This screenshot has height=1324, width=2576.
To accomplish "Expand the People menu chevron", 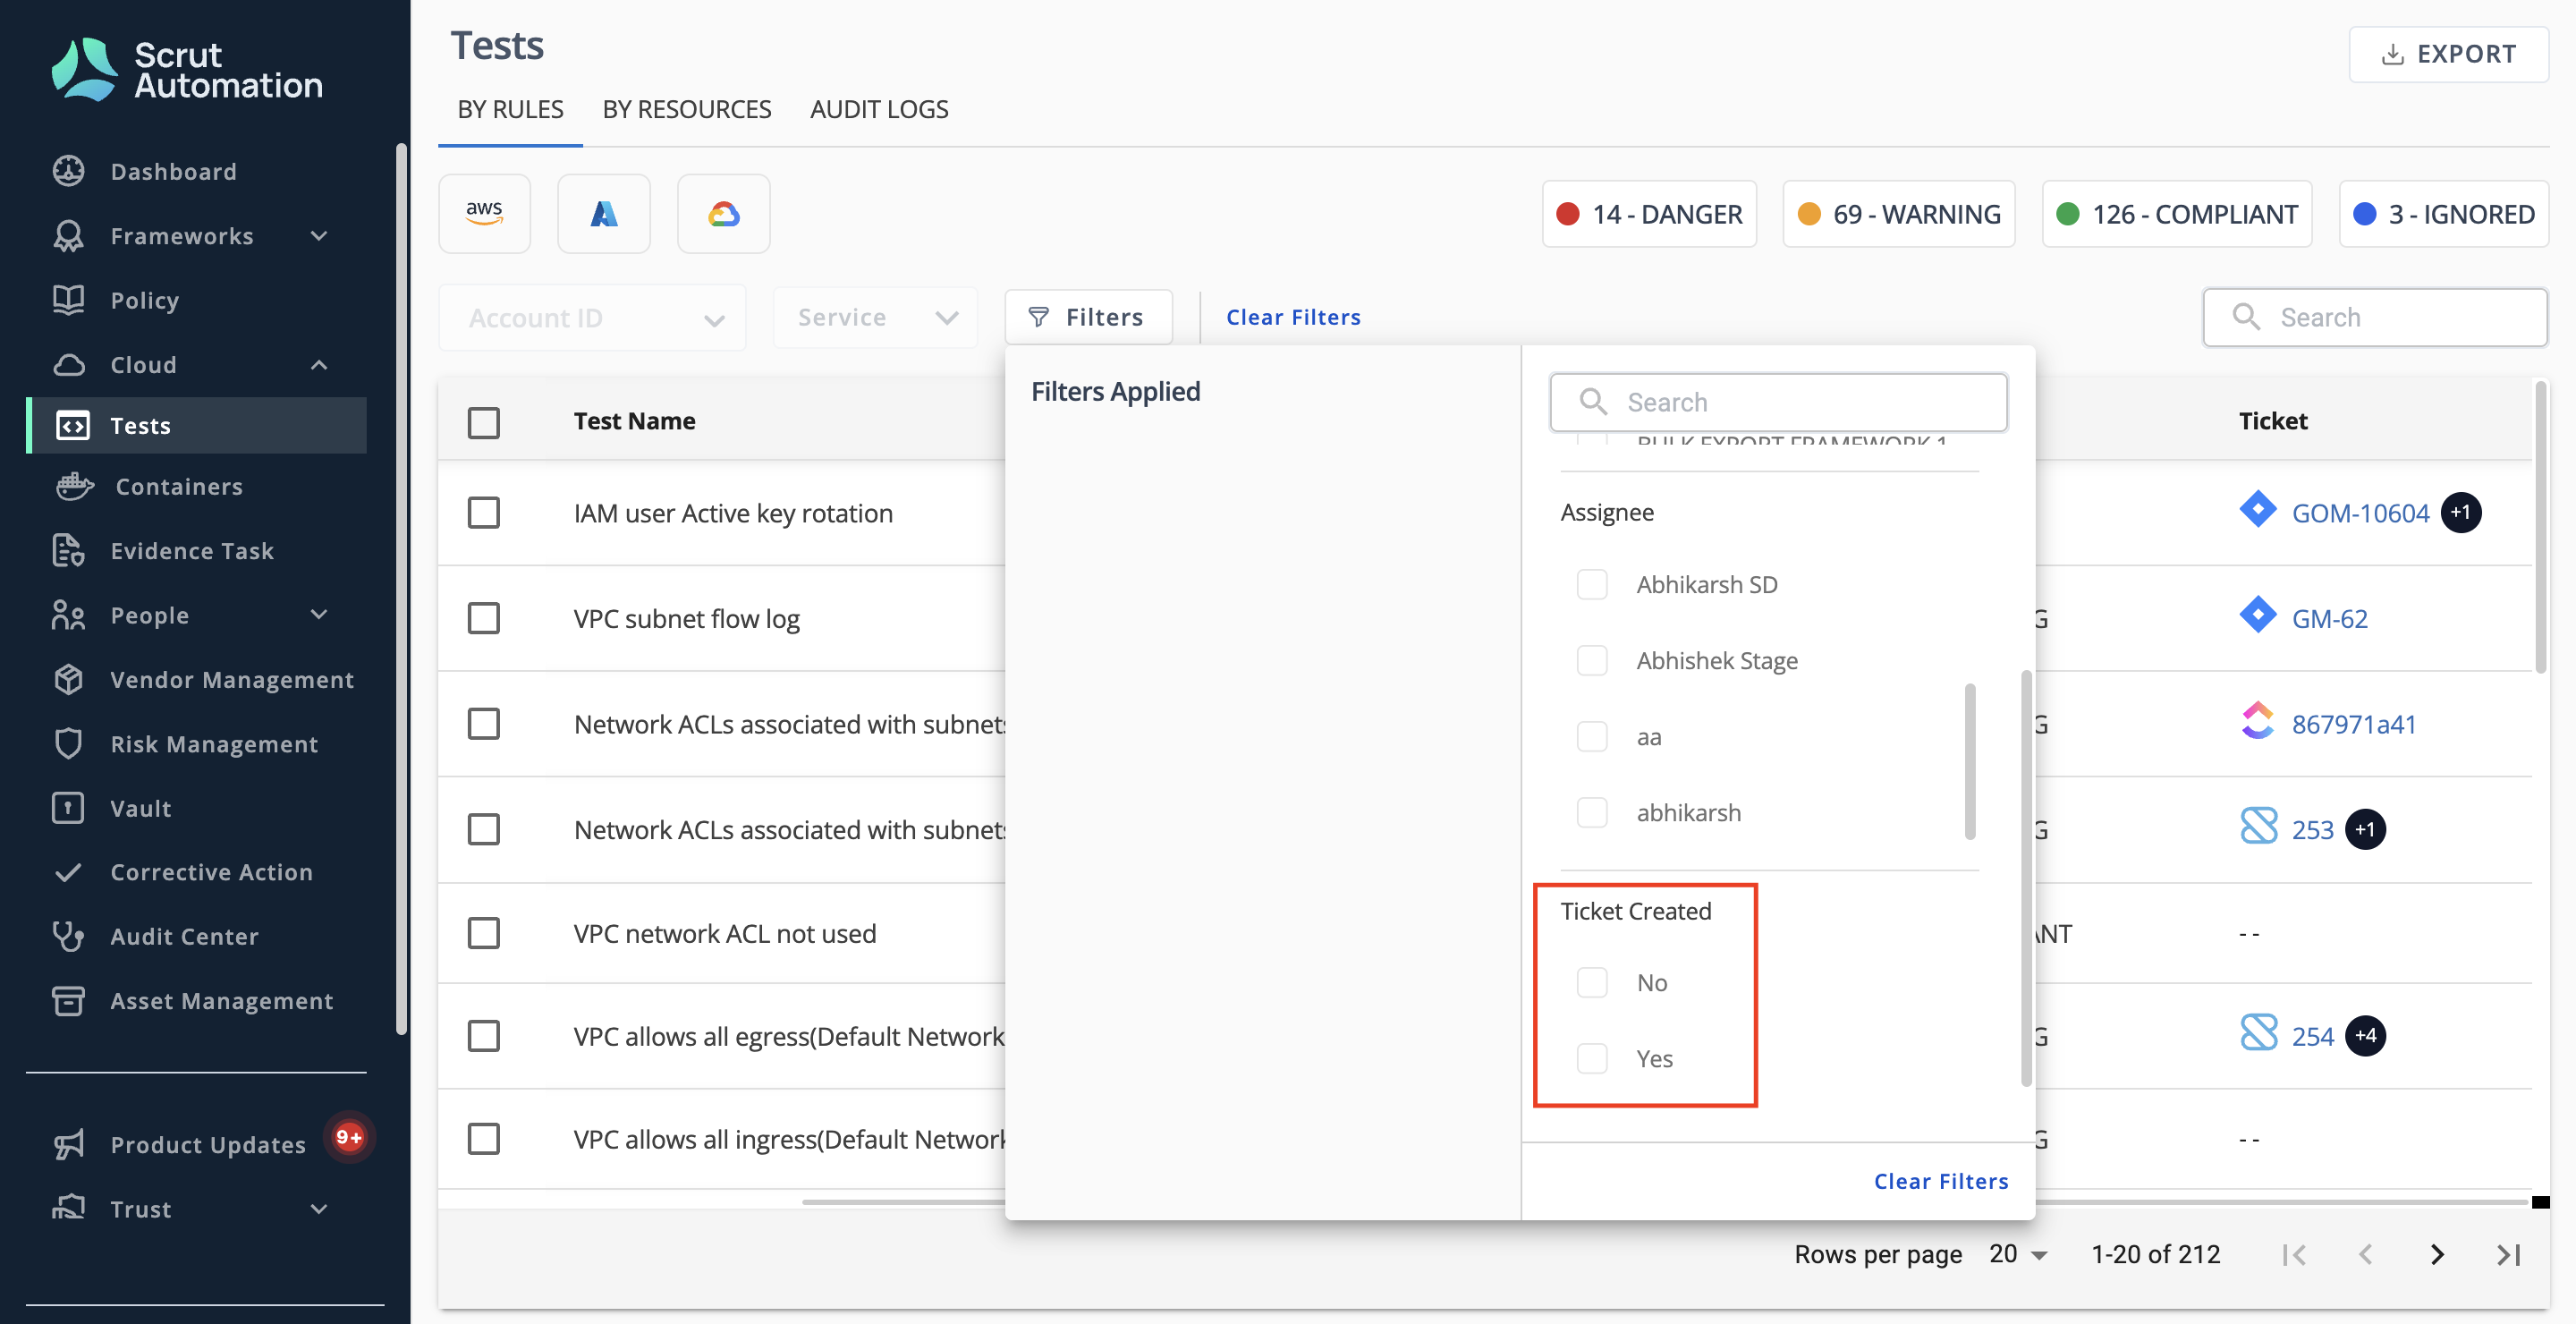I will (x=319, y=615).
